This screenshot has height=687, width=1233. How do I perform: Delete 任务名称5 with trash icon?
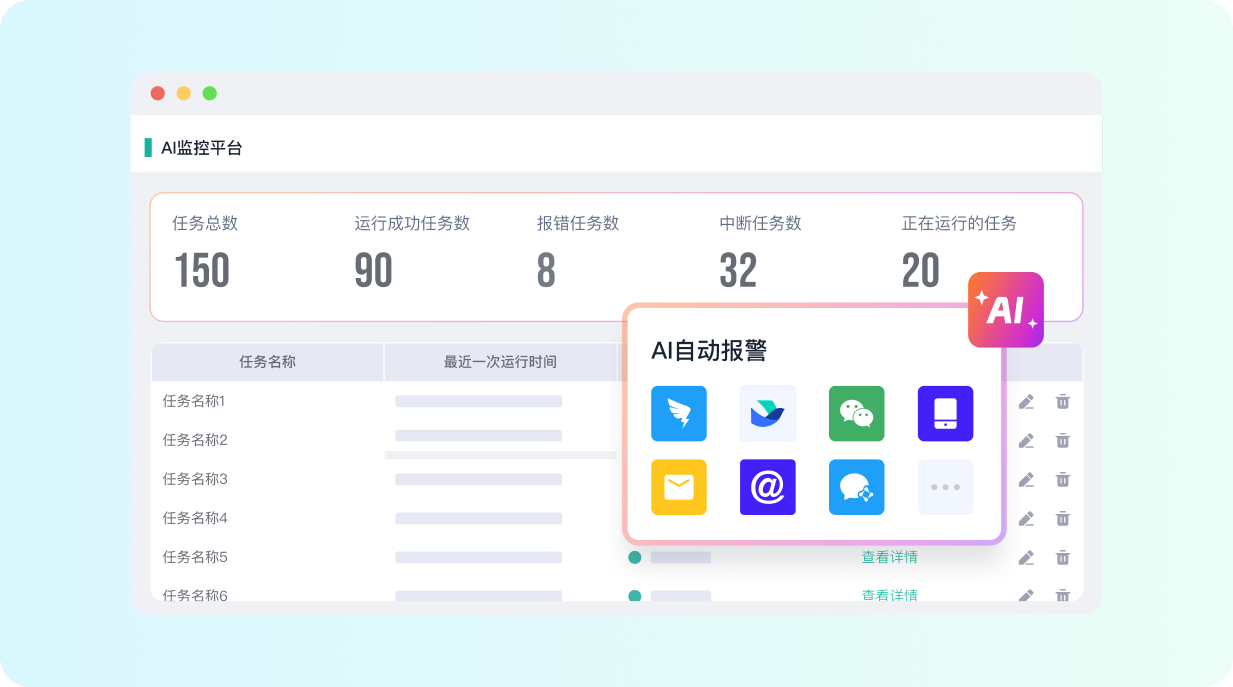1063,558
